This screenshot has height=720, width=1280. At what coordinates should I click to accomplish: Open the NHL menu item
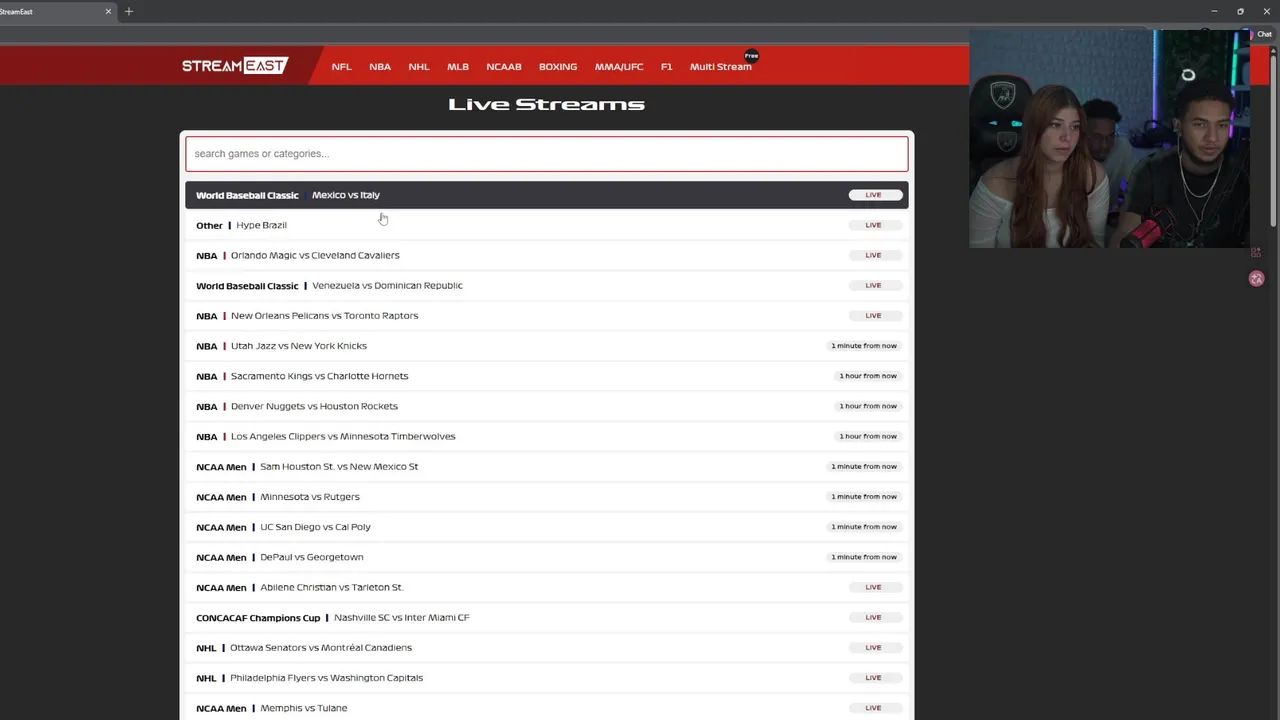[x=419, y=67]
